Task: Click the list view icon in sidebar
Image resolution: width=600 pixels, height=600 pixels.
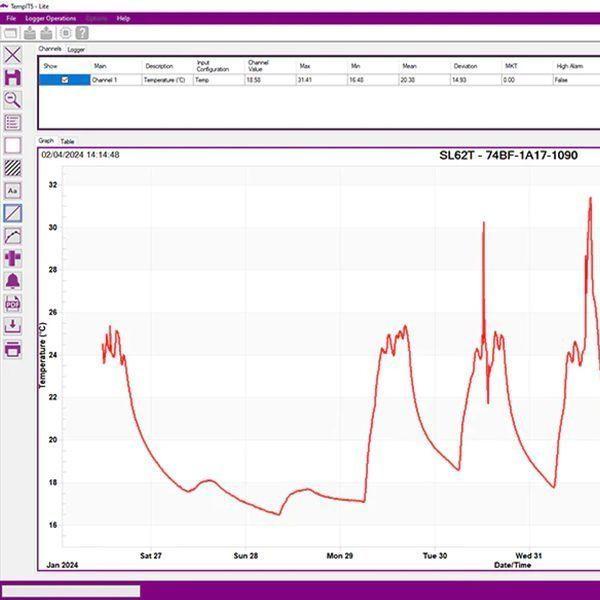Action: point(13,123)
